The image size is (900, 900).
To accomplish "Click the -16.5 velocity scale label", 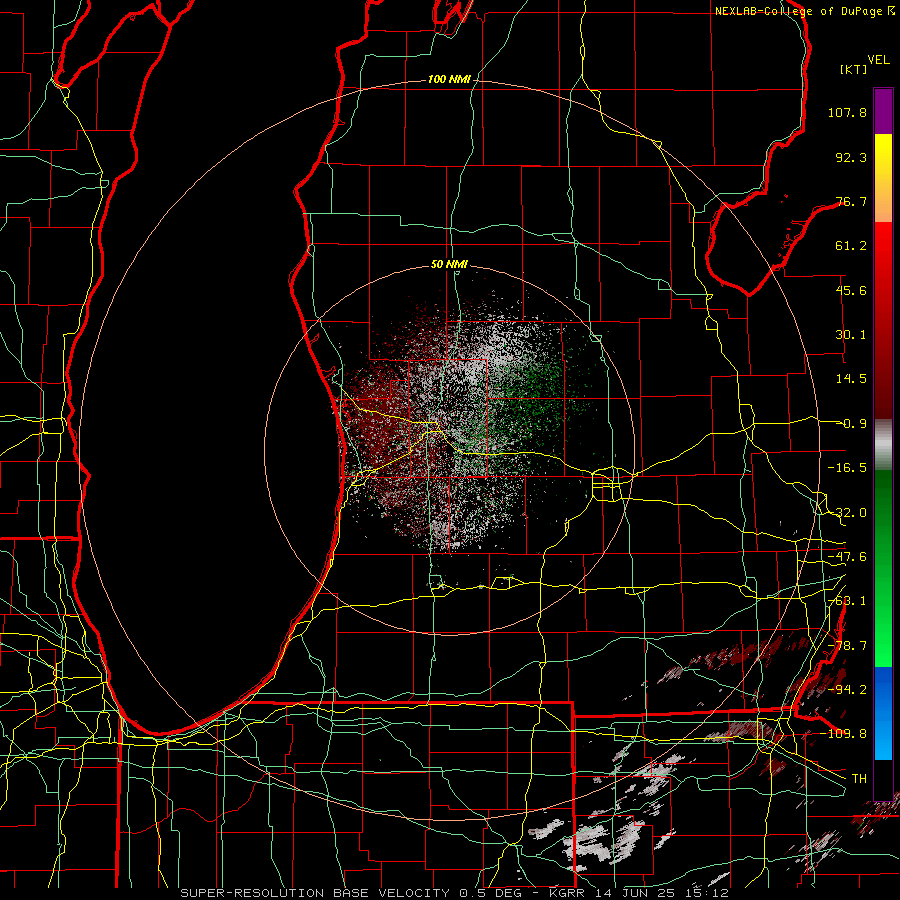I will (x=847, y=468).
